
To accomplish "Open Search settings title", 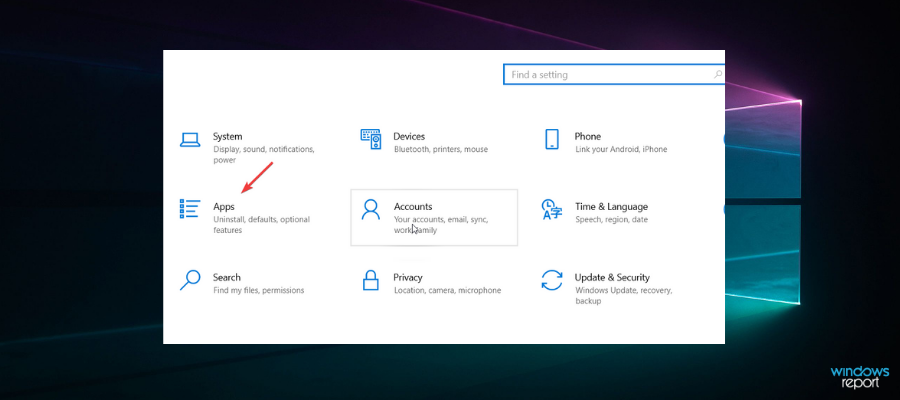I will (x=227, y=277).
